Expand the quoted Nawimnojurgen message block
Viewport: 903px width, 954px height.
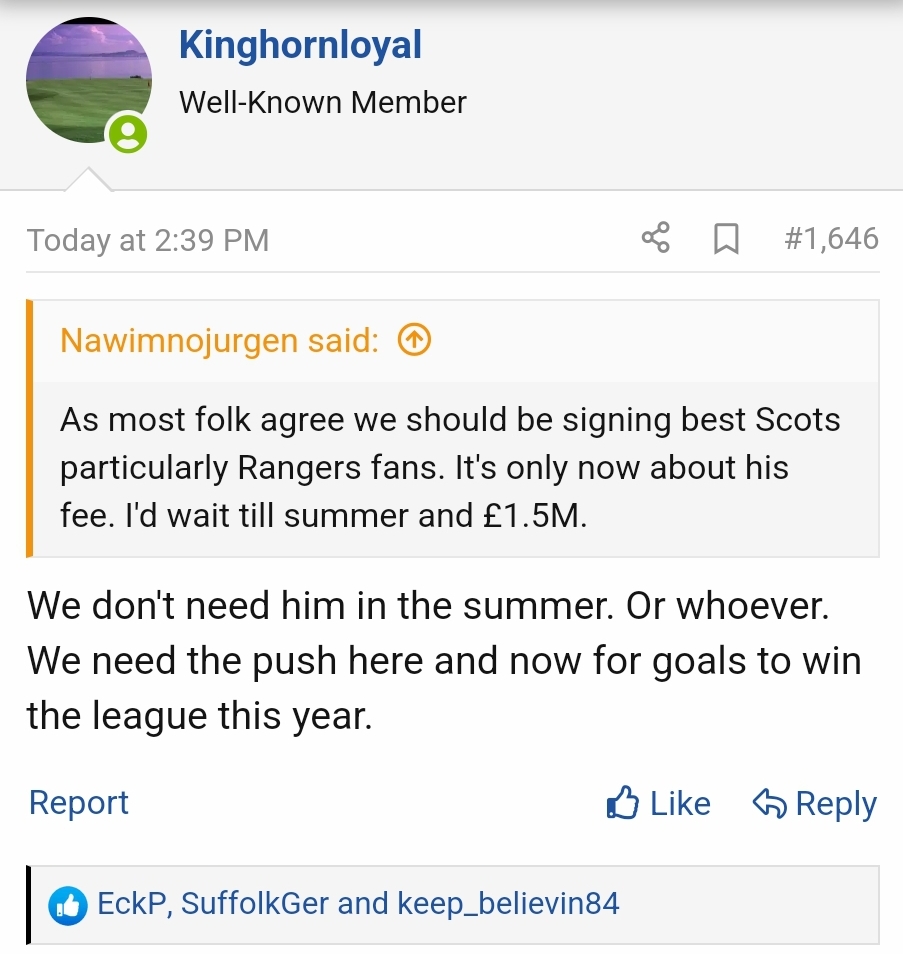point(450,467)
